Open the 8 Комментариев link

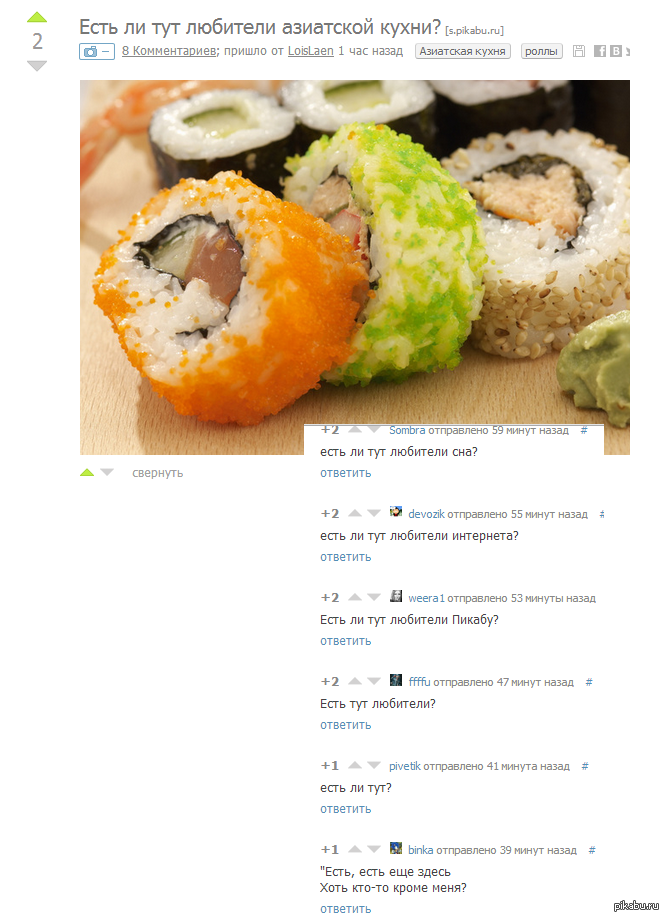(168, 51)
